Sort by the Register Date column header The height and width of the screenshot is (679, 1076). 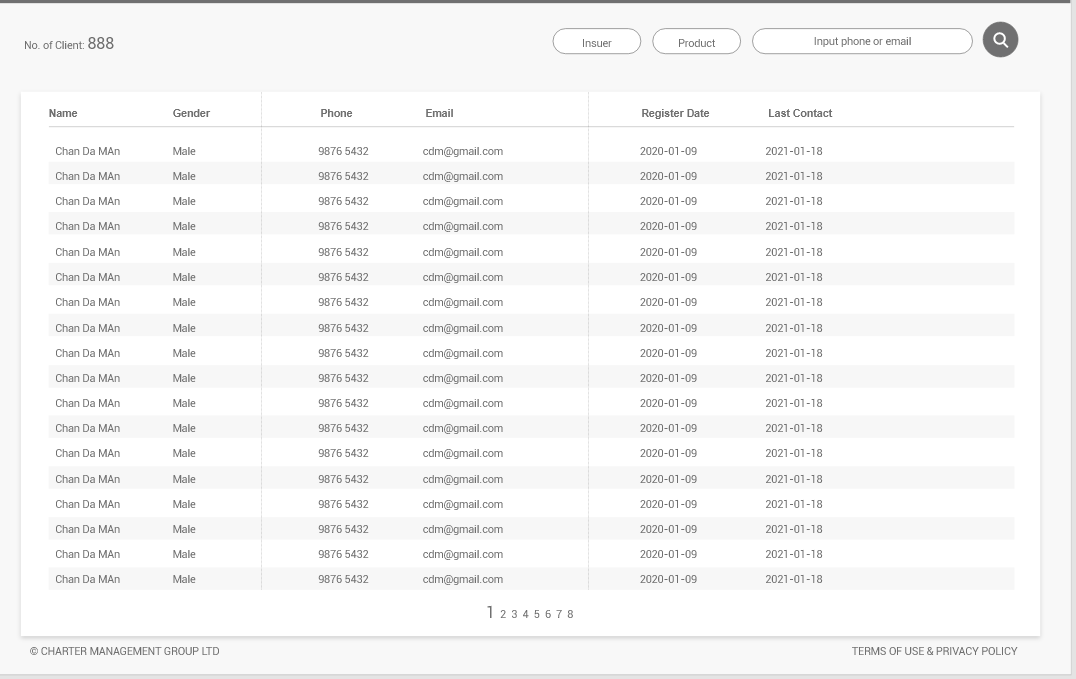(x=675, y=113)
